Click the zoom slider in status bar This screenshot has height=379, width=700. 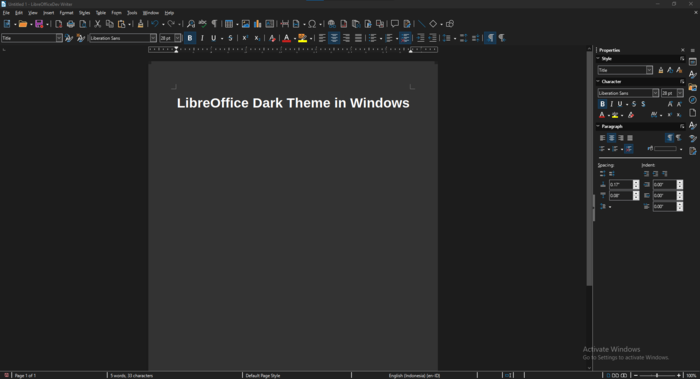tap(657, 375)
